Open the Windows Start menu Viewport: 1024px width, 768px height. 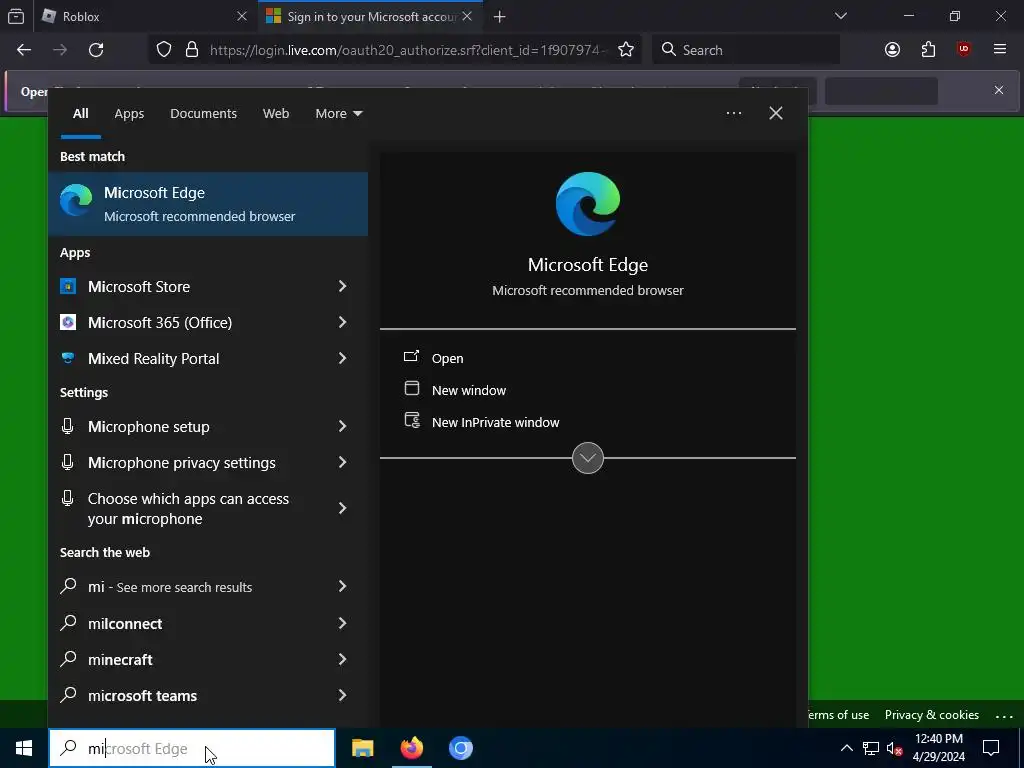(x=24, y=748)
